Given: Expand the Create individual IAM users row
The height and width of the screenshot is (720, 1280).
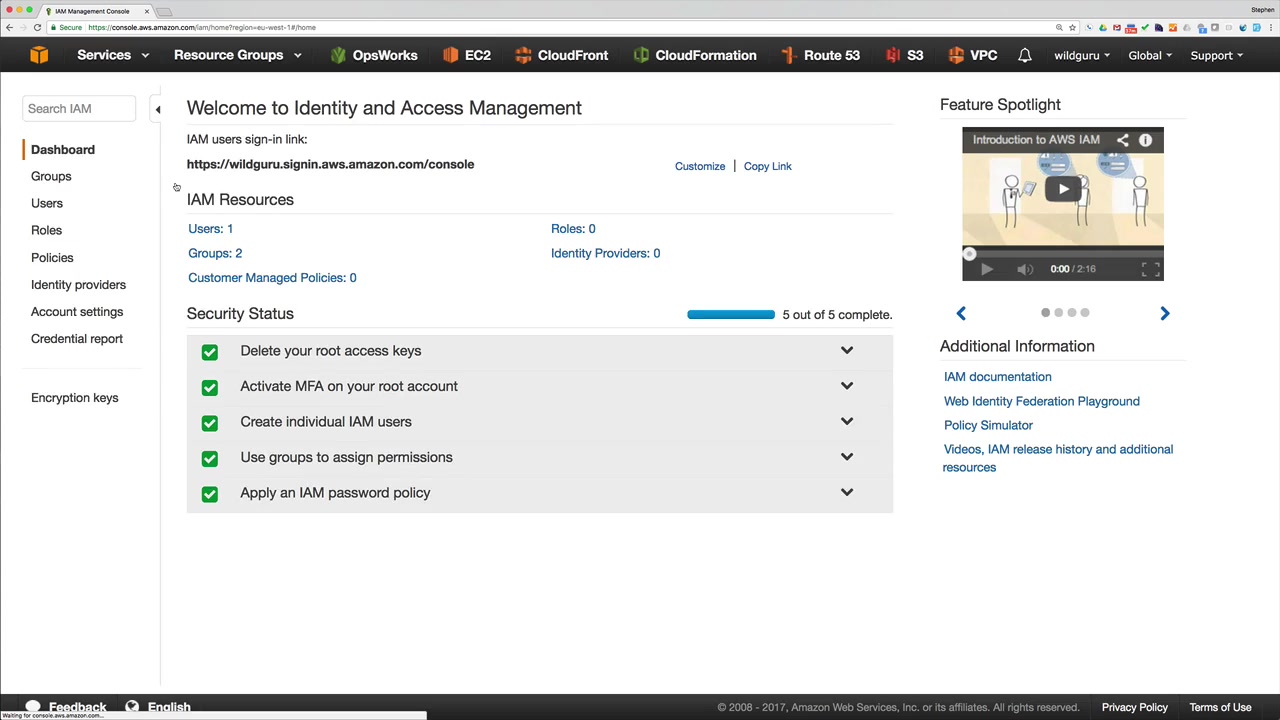Looking at the screenshot, I should click(846, 421).
